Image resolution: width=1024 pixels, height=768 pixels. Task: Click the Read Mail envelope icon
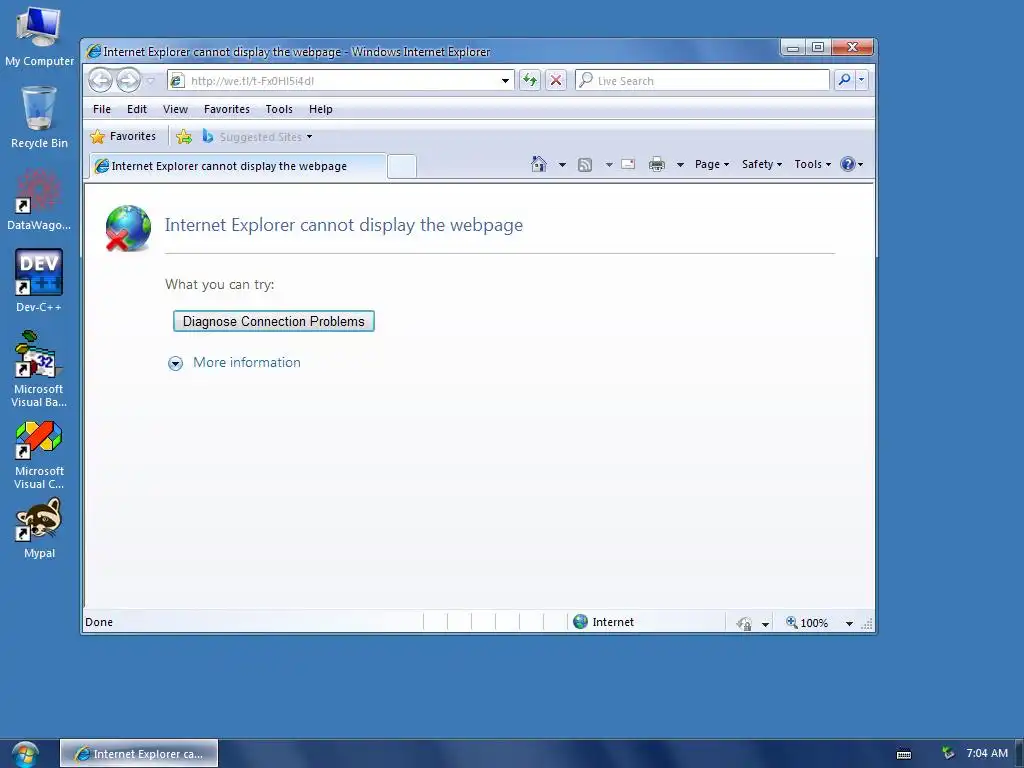click(628, 164)
